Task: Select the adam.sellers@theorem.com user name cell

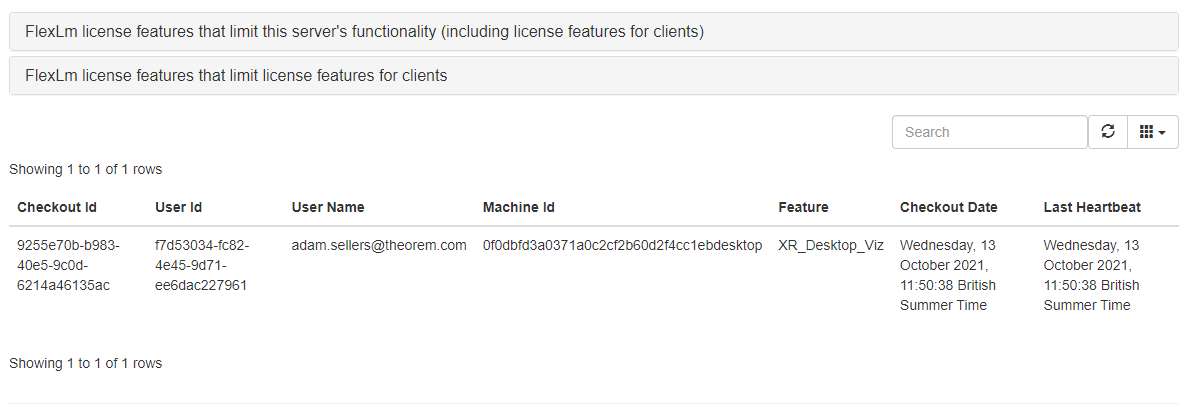Action: (379, 245)
